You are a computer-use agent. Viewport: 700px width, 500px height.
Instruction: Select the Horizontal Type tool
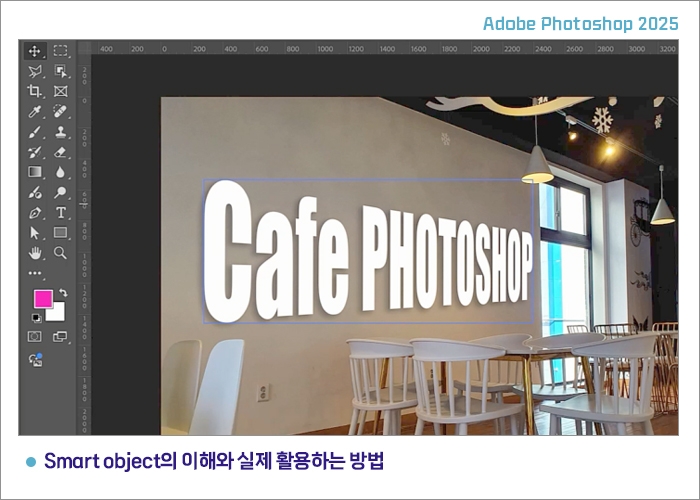[x=60, y=212]
